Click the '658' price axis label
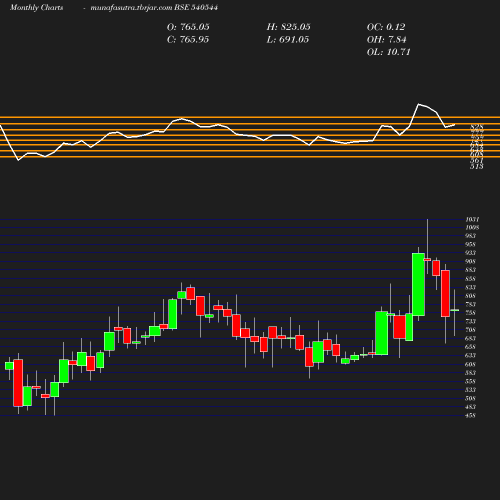500x500 pixels. click(x=471, y=347)
